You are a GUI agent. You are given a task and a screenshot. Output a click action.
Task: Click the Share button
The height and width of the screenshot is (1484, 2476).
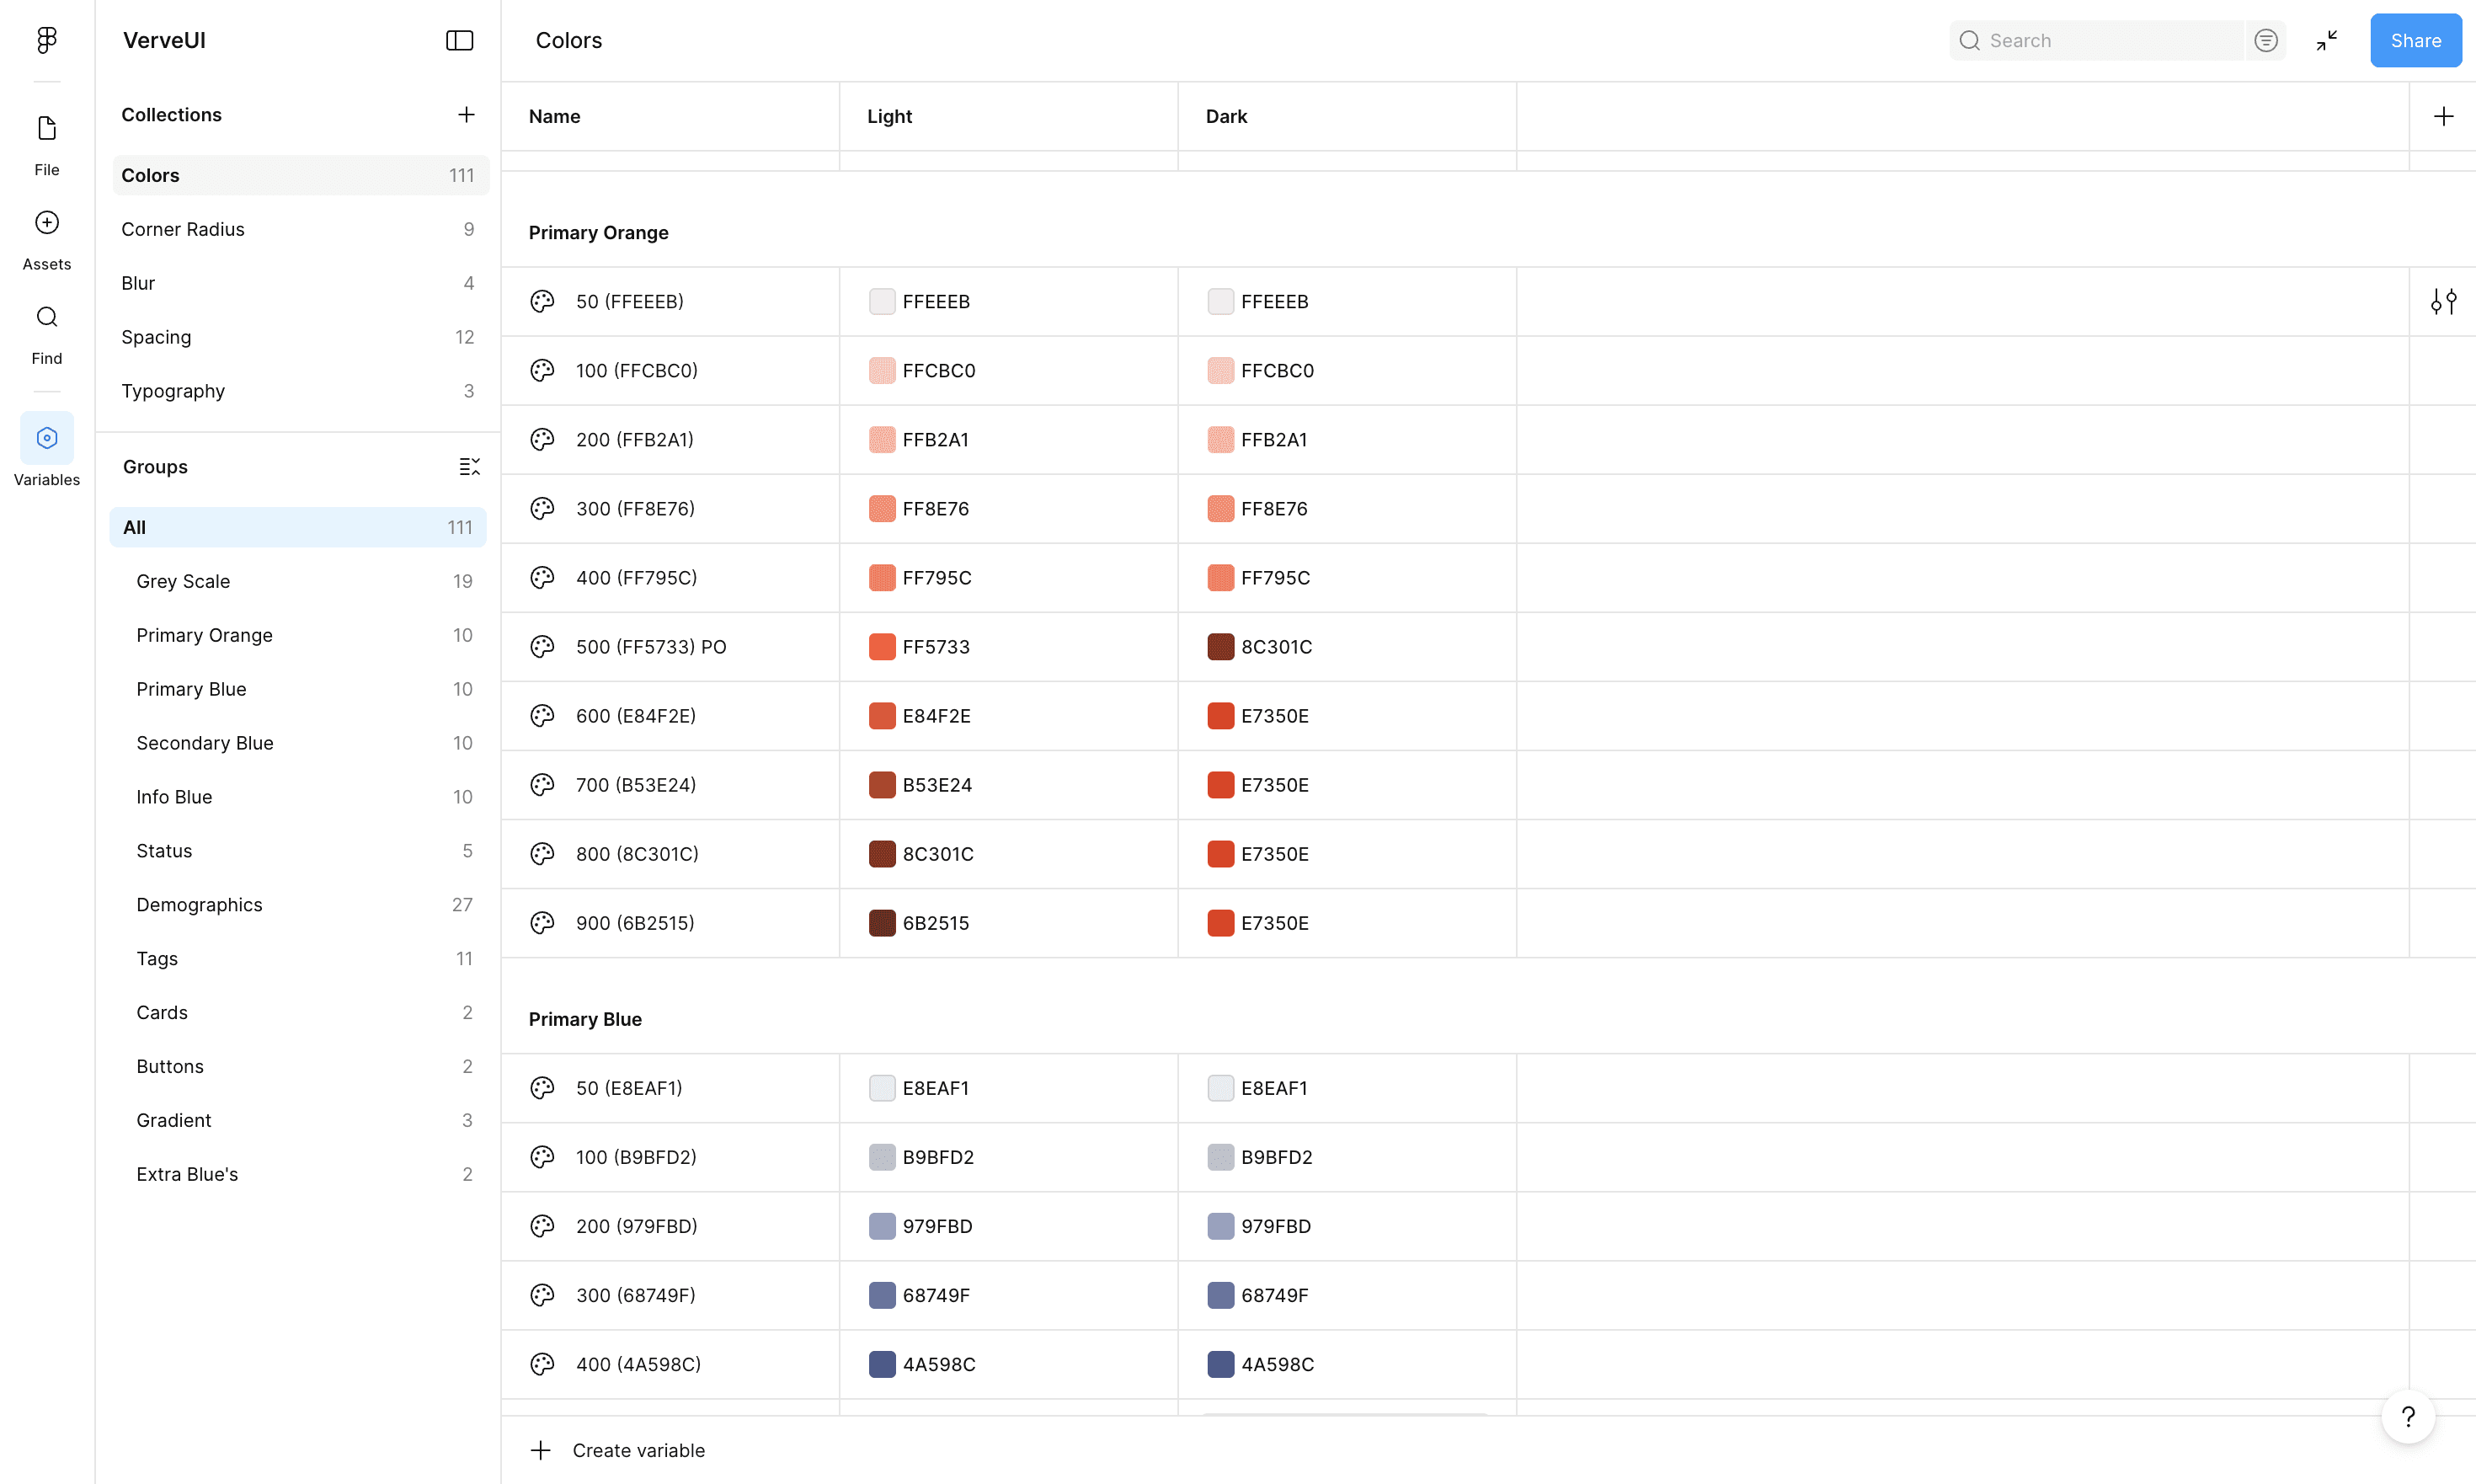[2415, 40]
